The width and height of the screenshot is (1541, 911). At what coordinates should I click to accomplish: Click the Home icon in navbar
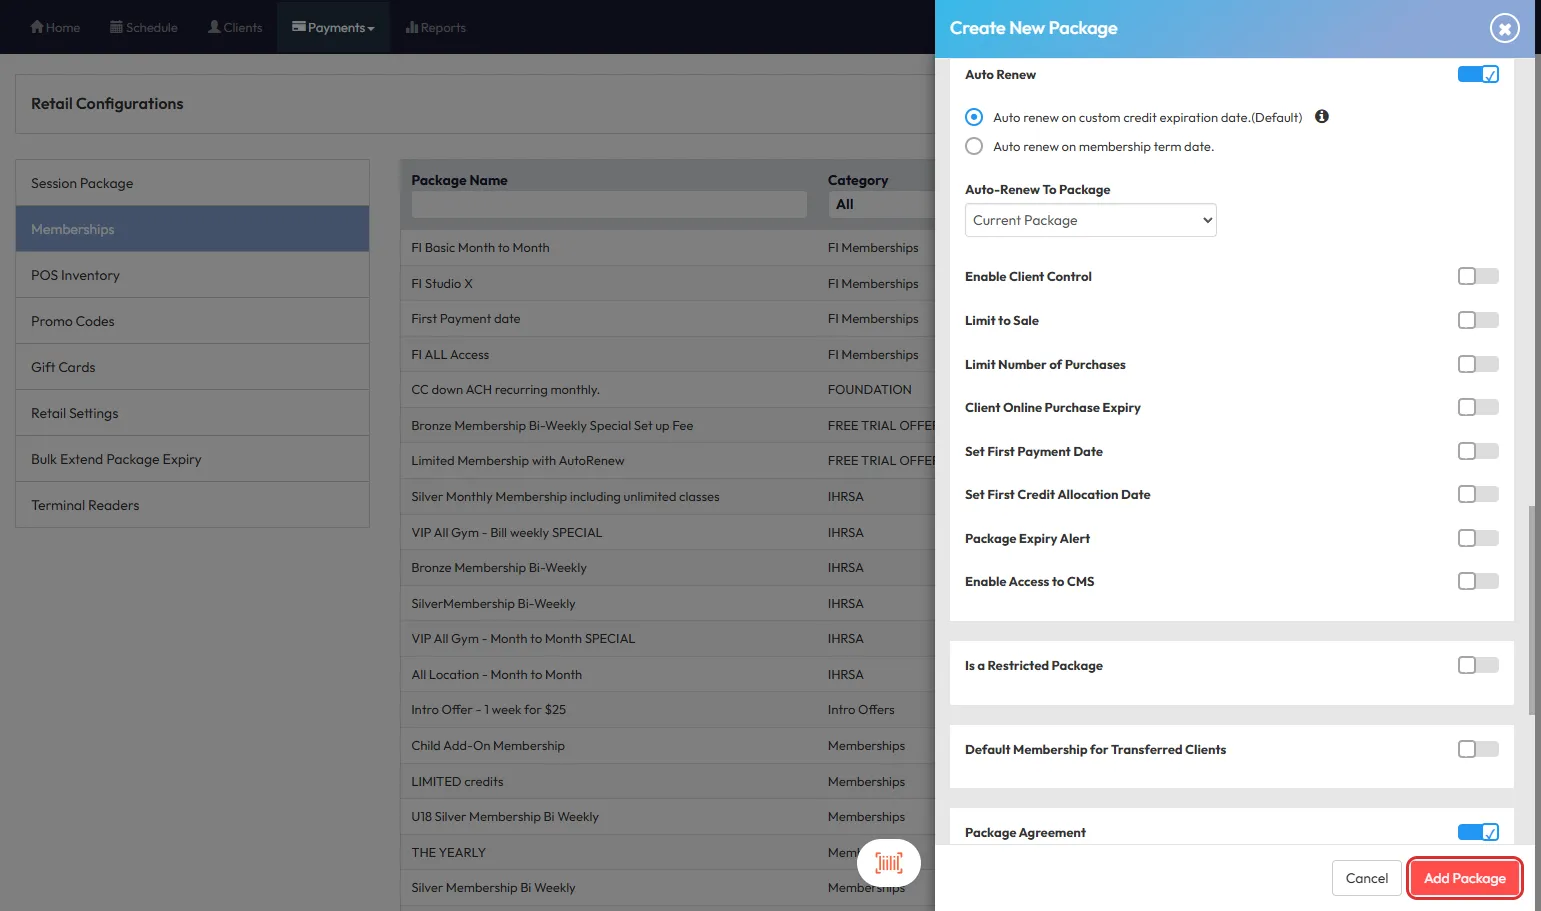click(37, 27)
